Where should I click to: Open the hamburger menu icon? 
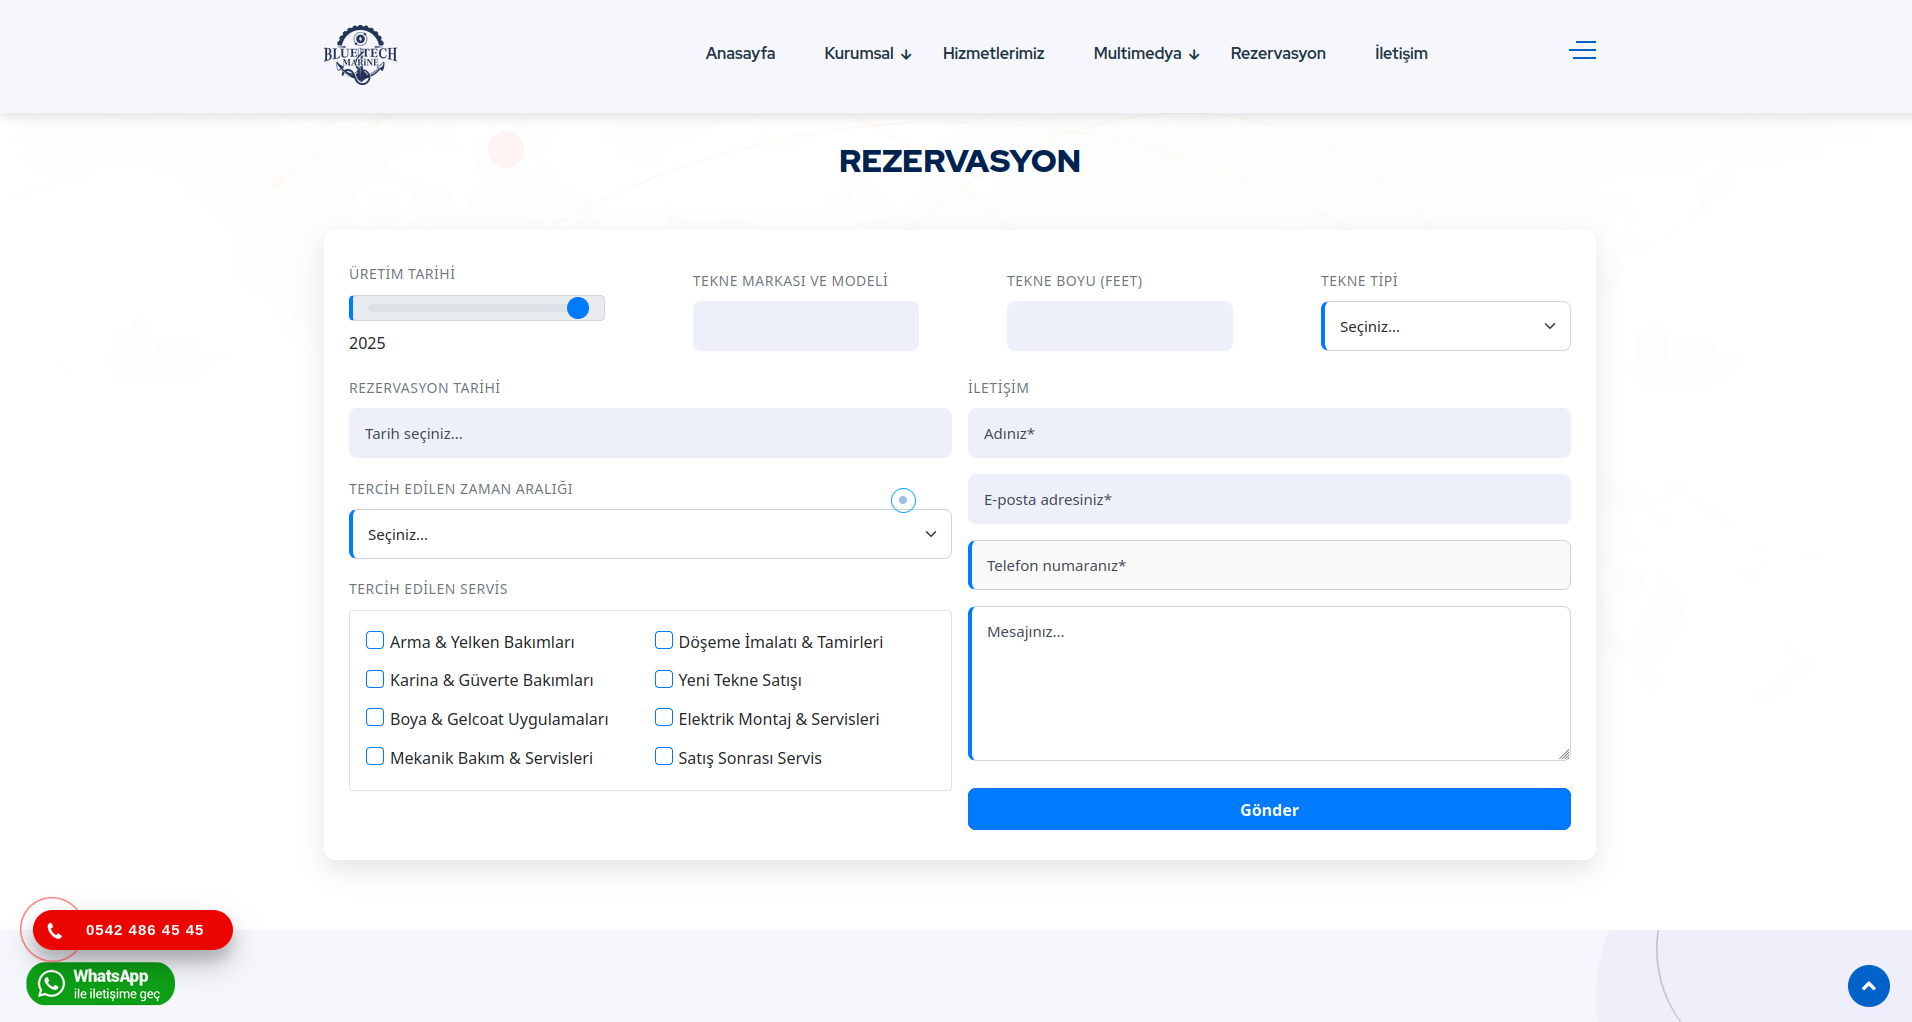click(1582, 51)
